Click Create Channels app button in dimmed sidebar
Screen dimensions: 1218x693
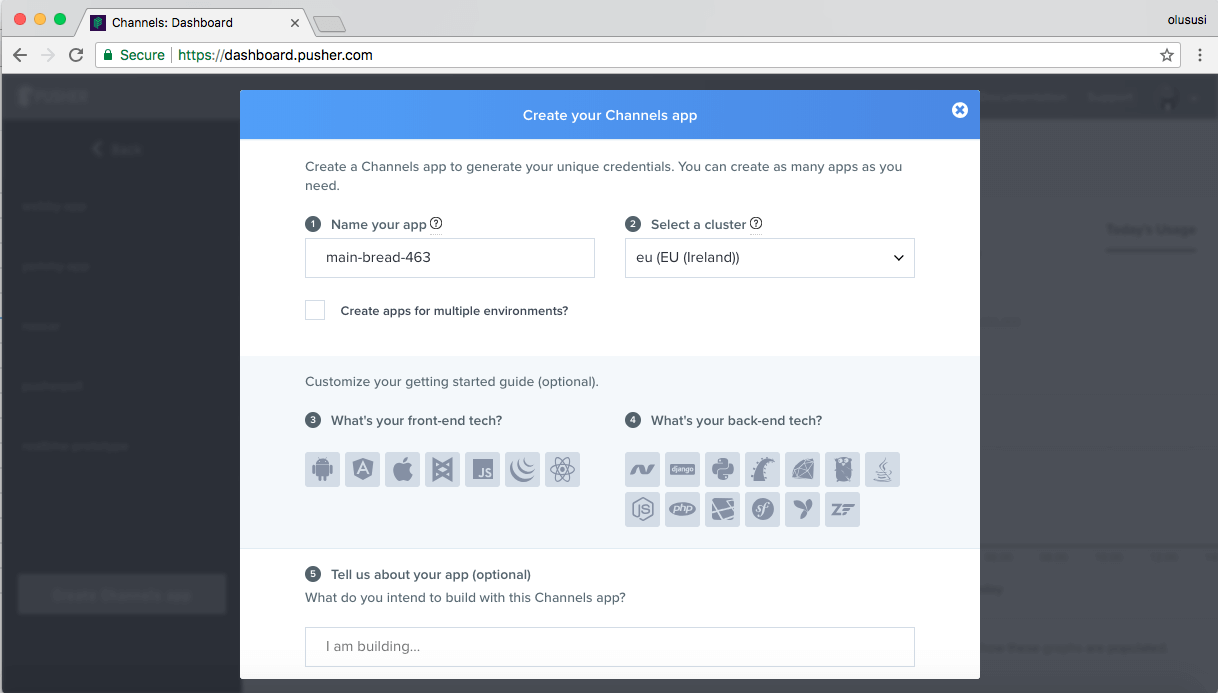click(x=122, y=595)
